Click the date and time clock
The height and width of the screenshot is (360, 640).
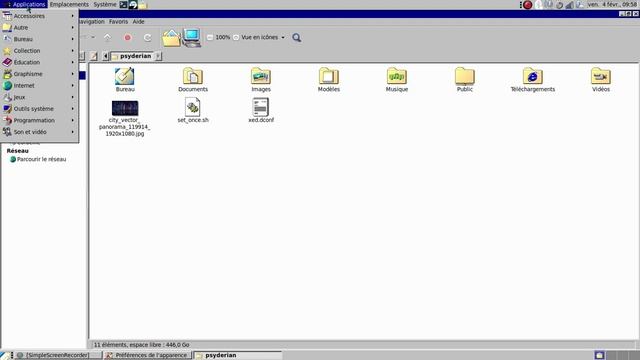[x=612, y=4]
